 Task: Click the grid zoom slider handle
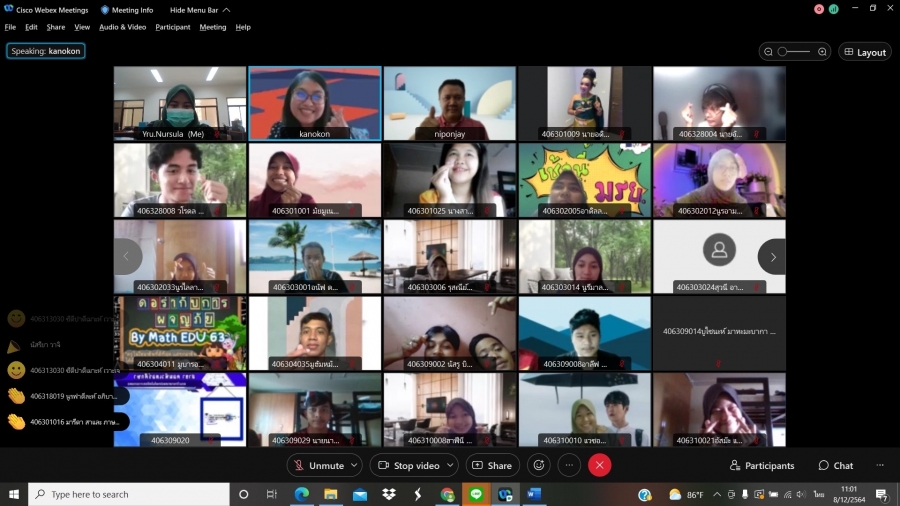click(x=784, y=52)
